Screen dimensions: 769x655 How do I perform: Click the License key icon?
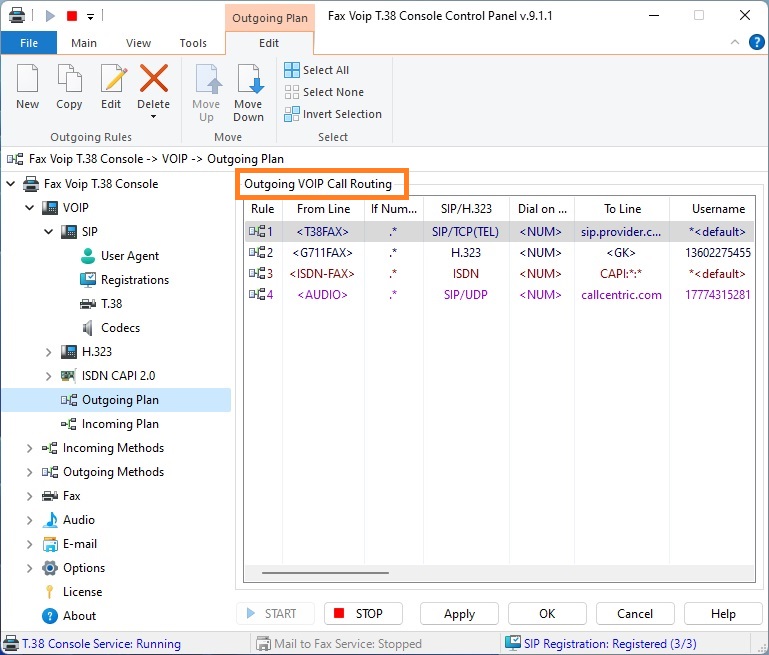coord(50,592)
